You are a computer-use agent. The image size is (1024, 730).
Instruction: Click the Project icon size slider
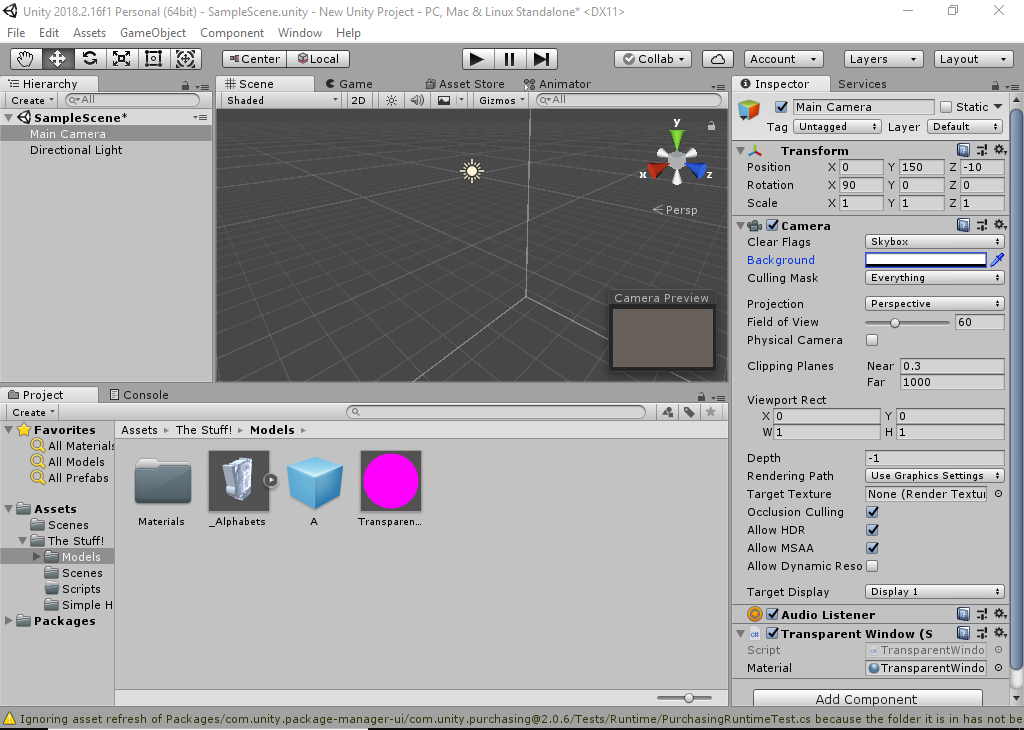pyautogui.click(x=684, y=698)
